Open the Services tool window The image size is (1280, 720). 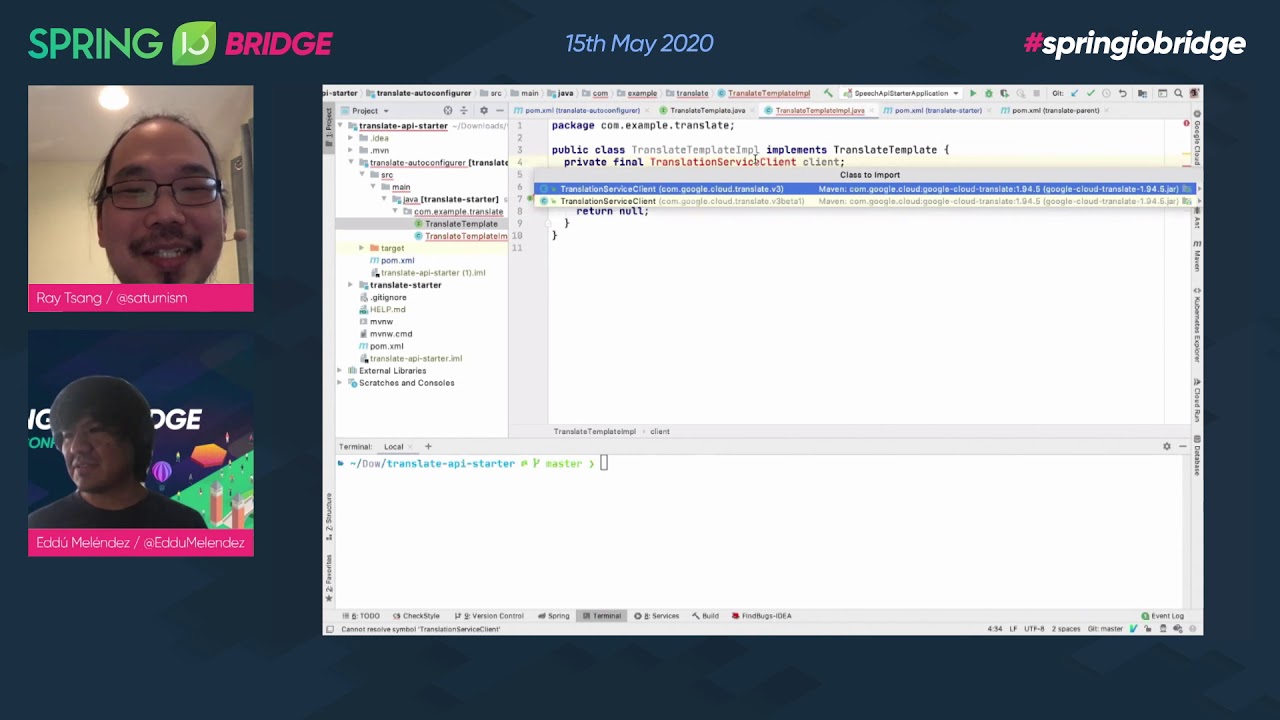pyautogui.click(x=657, y=616)
